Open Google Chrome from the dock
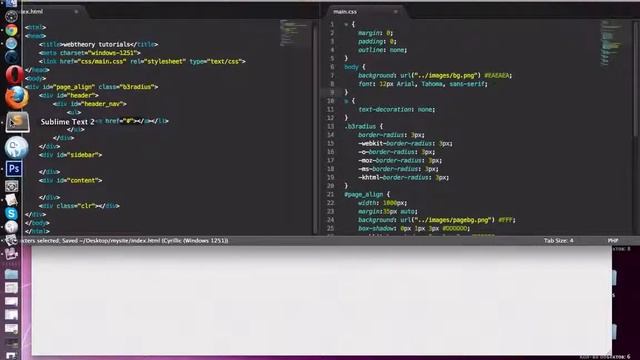The width and height of the screenshot is (640, 360). [x=11, y=30]
